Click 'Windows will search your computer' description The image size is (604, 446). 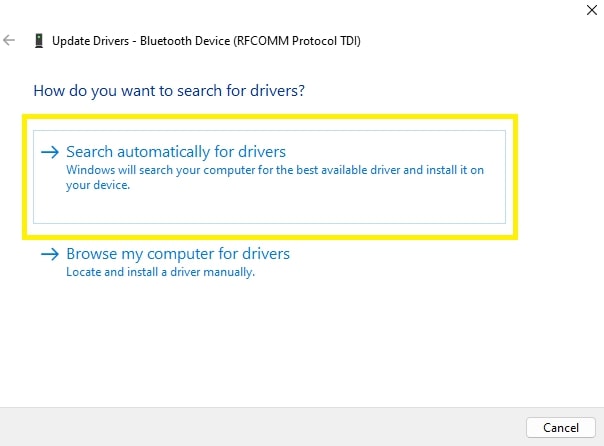(x=275, y=178)
